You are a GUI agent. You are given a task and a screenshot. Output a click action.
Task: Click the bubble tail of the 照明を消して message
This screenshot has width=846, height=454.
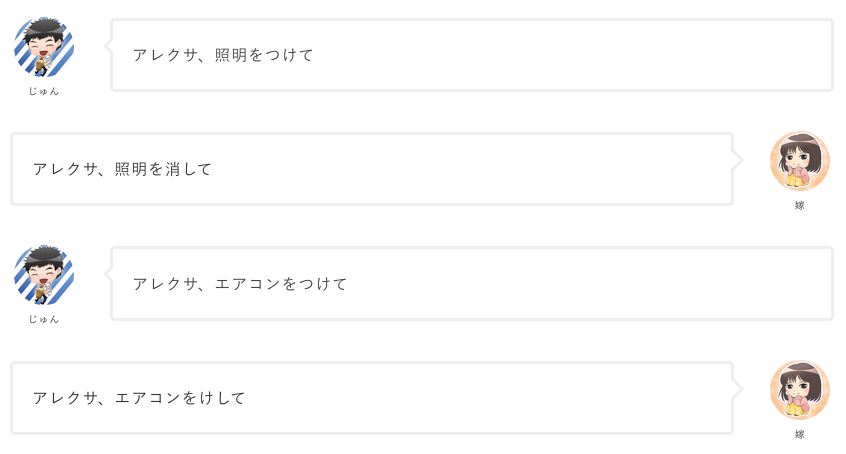coord(738,160)
